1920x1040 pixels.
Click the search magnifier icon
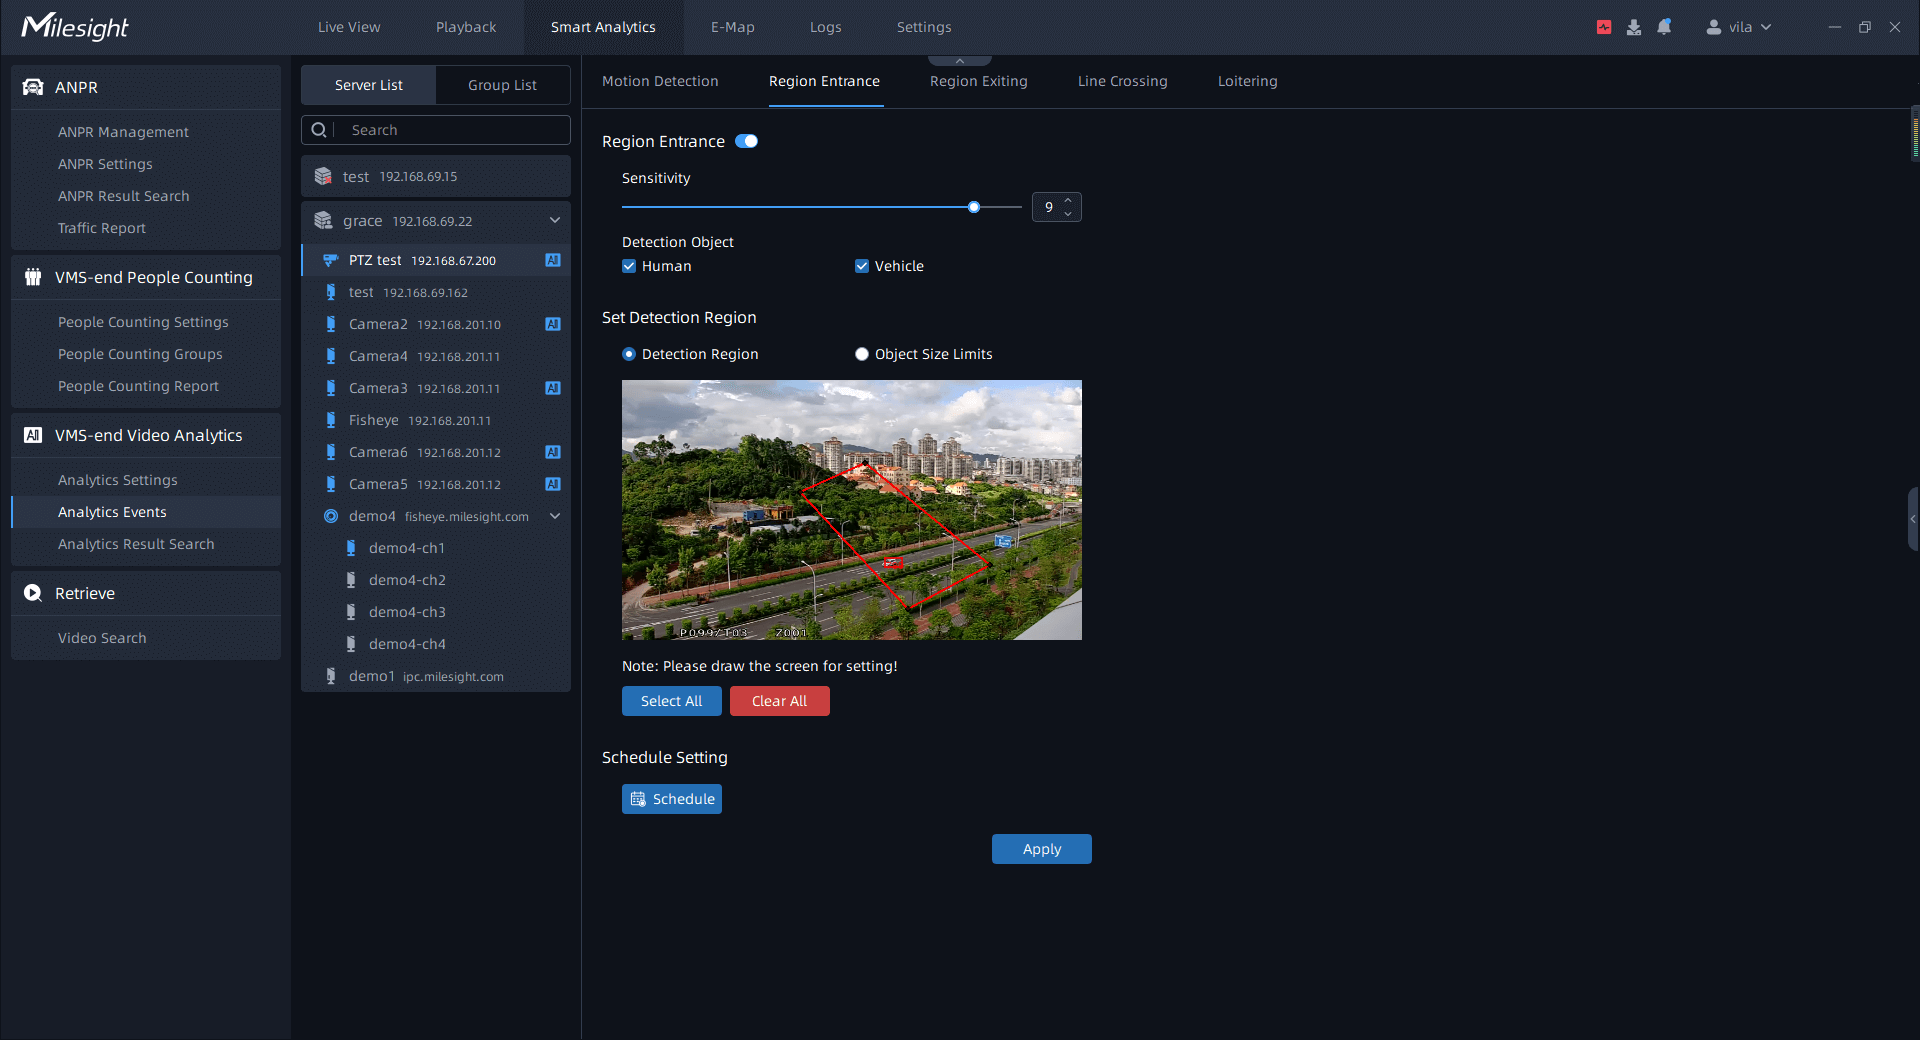pyautogui.click(x=319, y=130)
